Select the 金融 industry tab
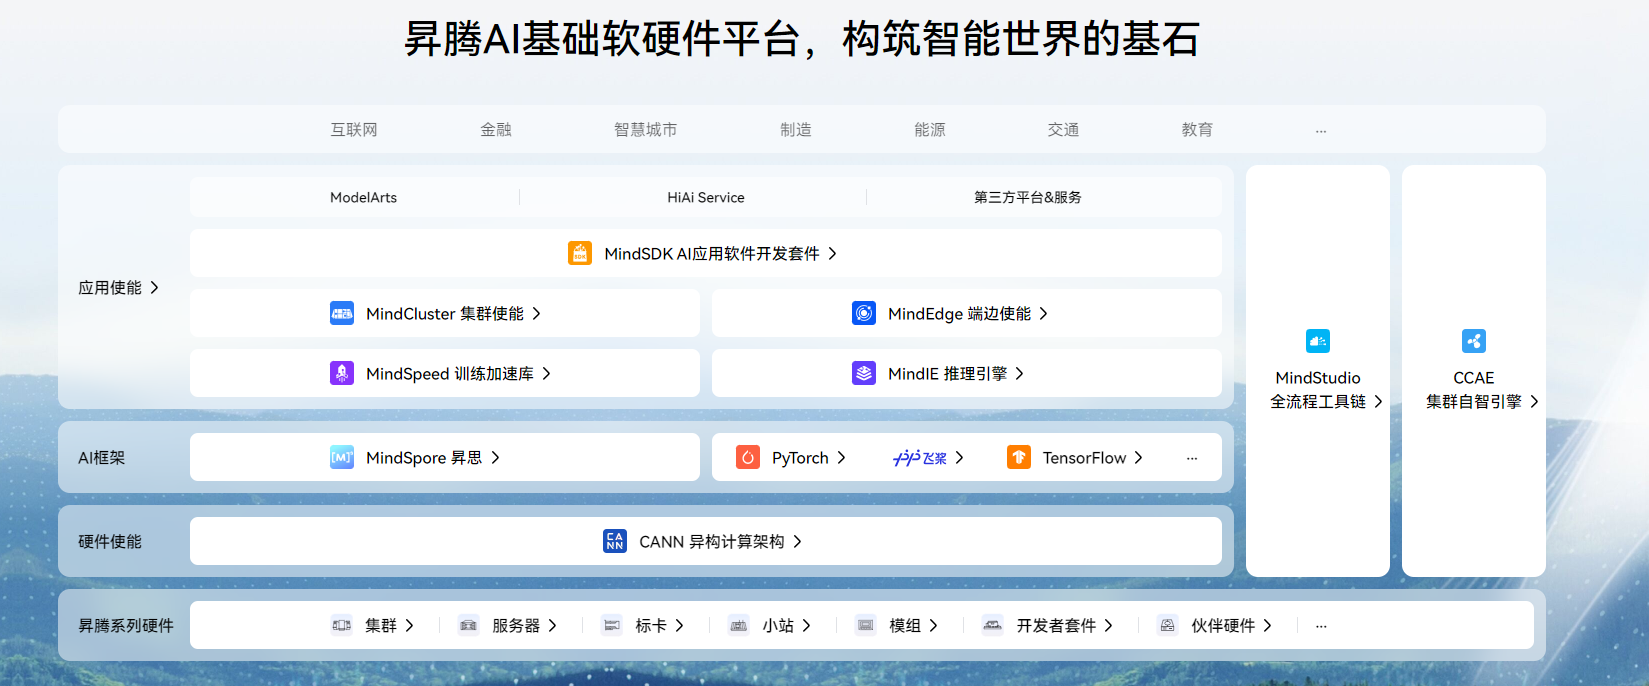 [496, 129]
